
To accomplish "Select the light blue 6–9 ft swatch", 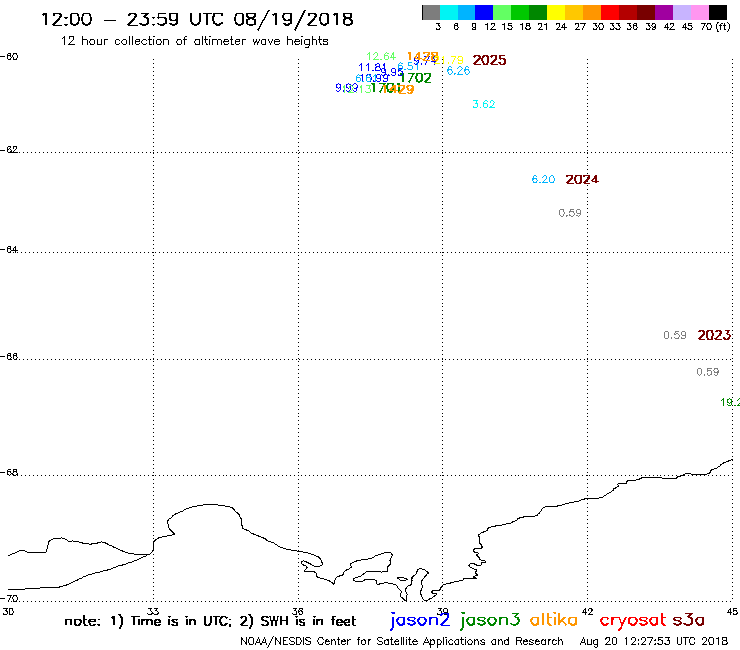I will point(467,12).
